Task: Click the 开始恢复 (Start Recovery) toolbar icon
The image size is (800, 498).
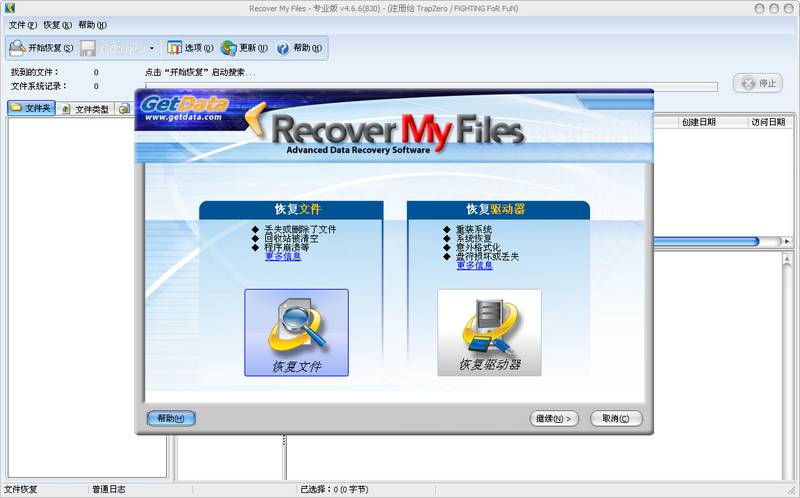Action: (18, 48)
